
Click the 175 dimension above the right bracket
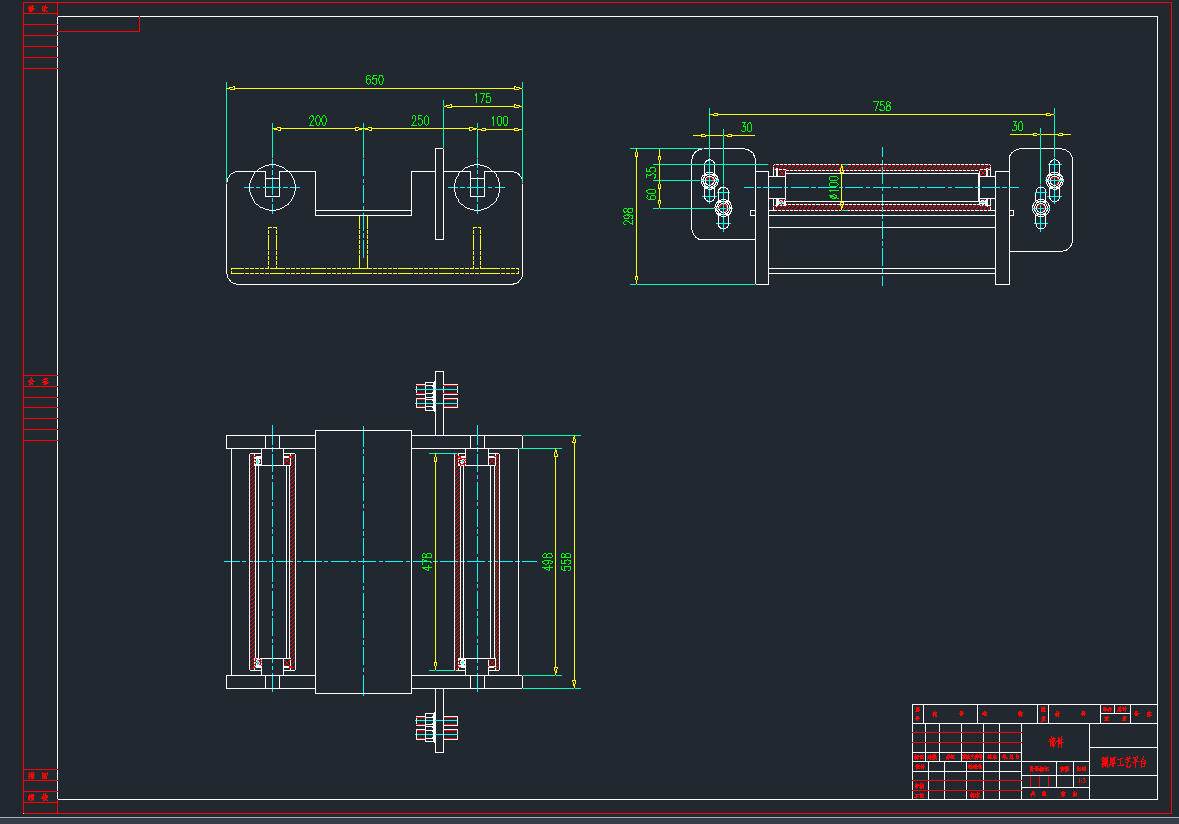[x=485, y=100]
